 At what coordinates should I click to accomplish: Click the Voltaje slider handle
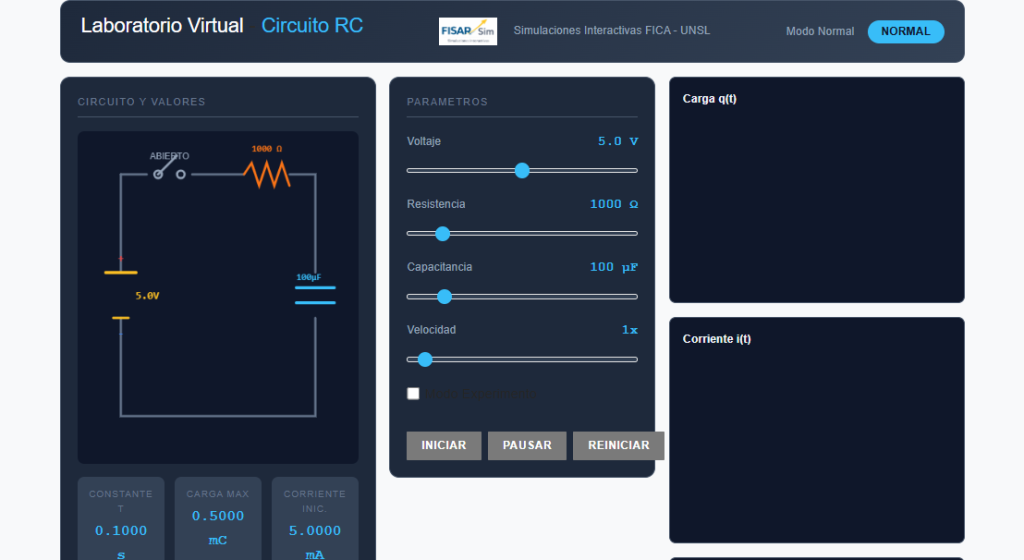[521, 171]
